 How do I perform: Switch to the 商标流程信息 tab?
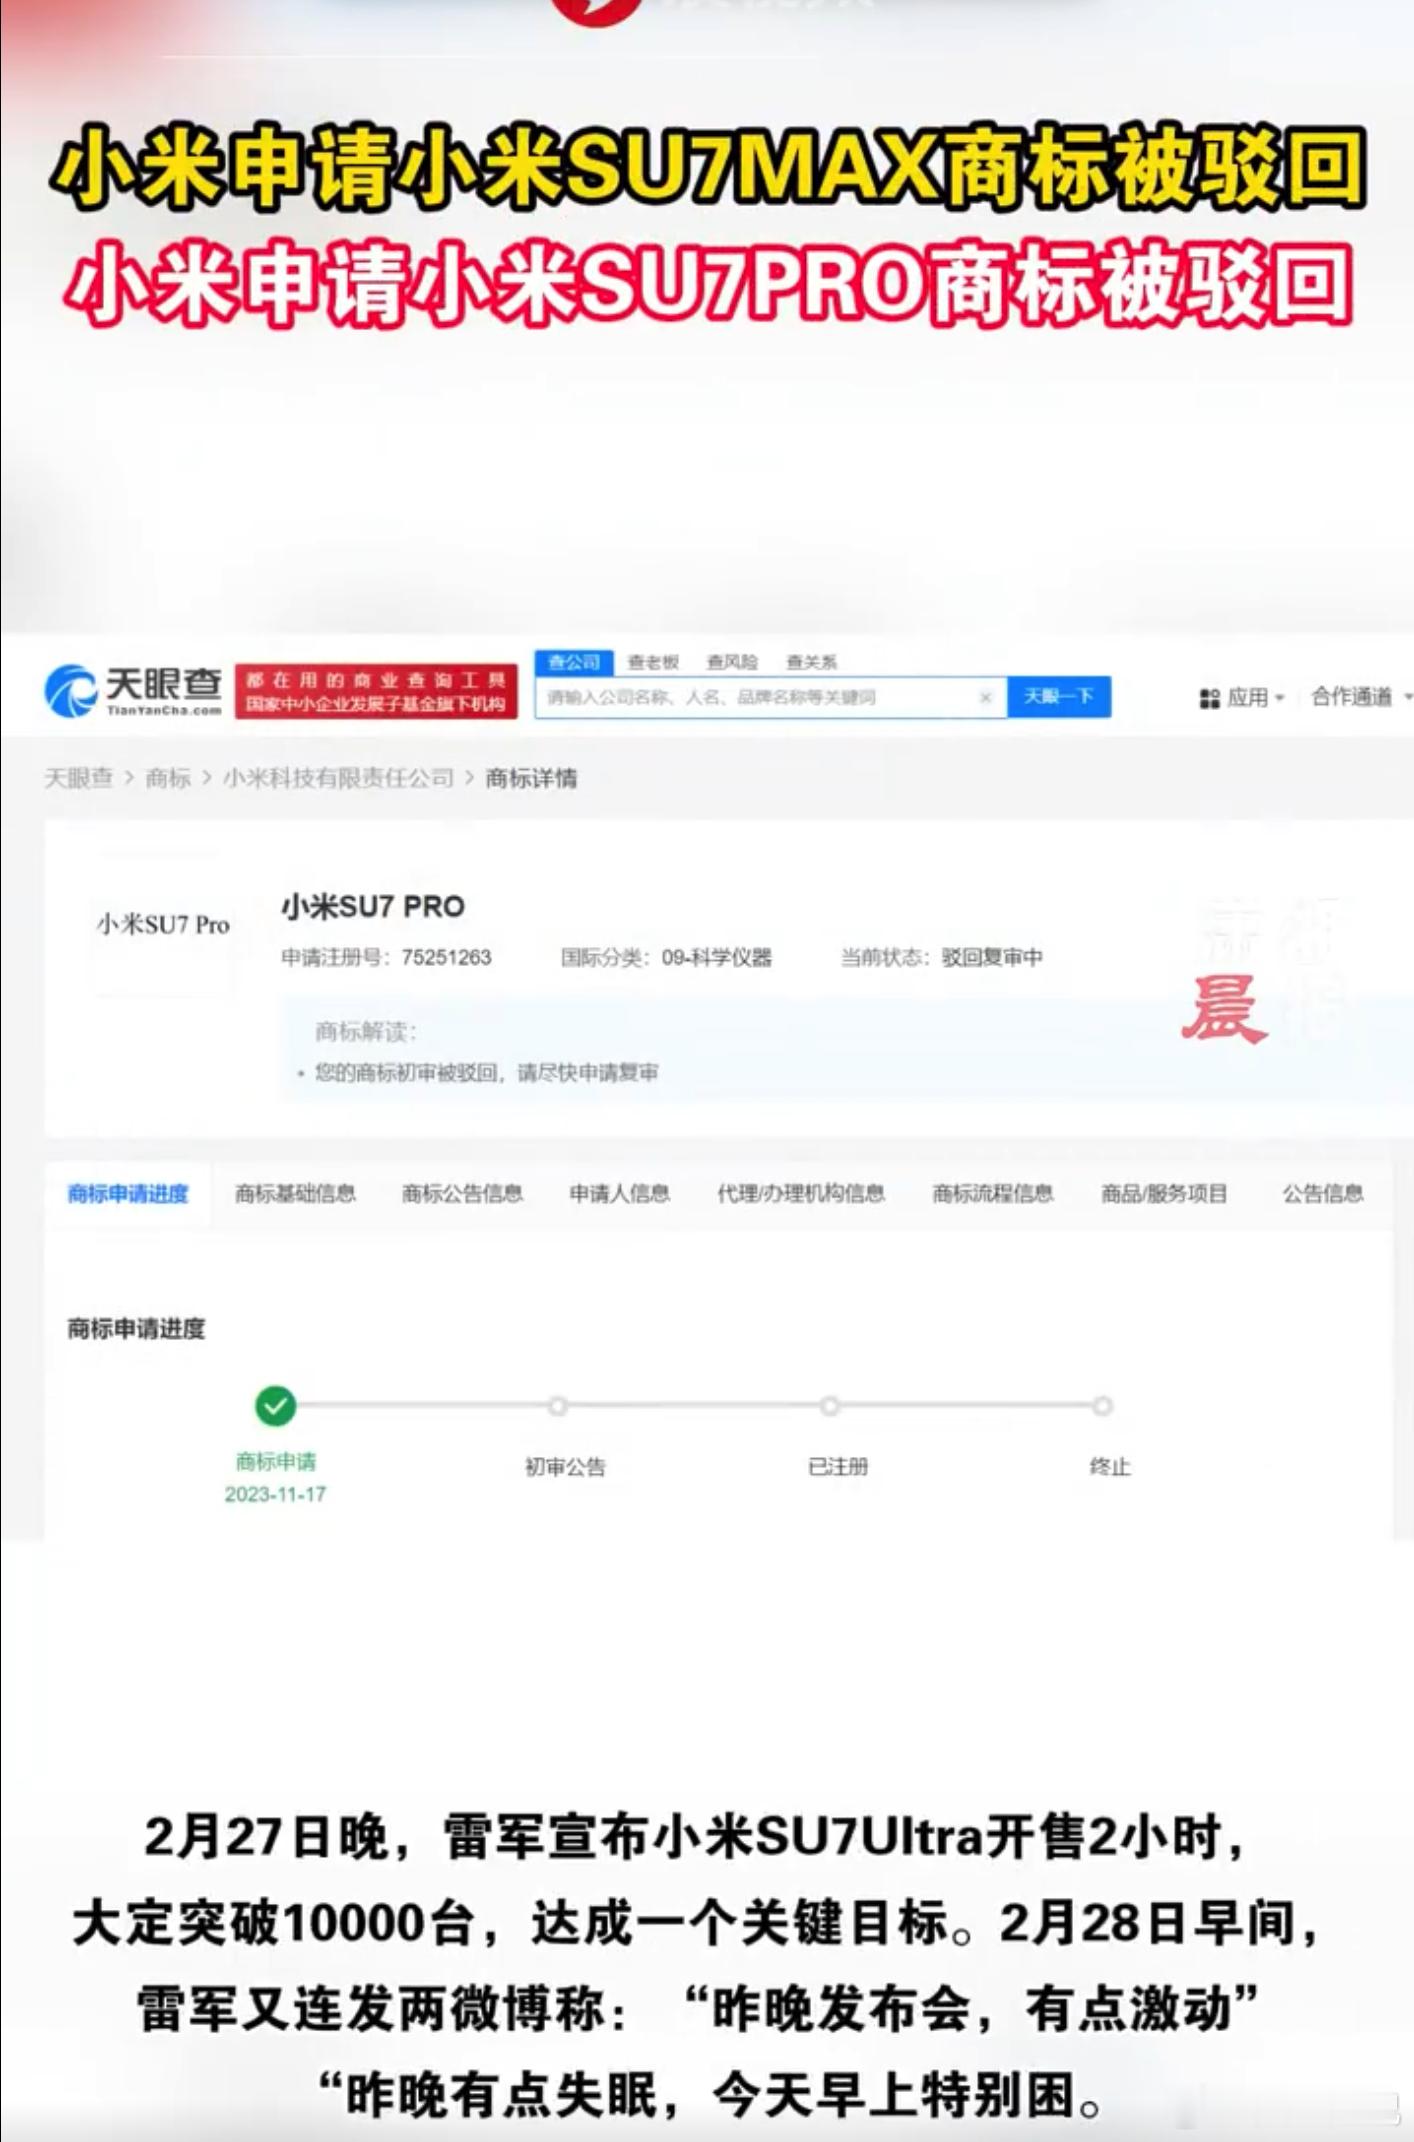pos(993,1193)
